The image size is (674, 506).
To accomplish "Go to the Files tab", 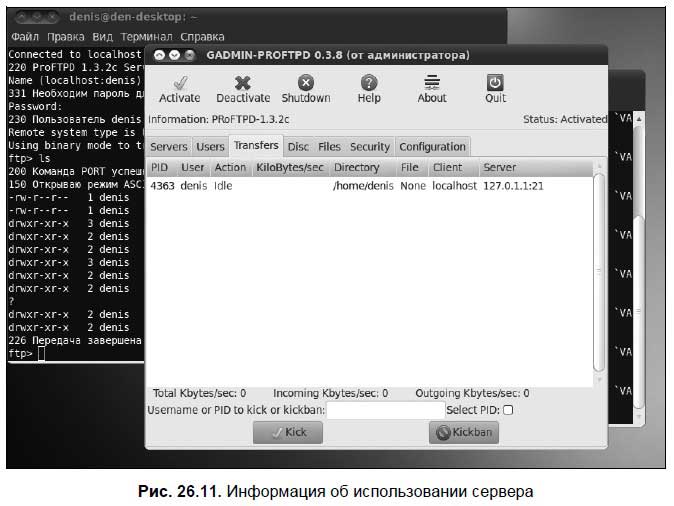I will tap(329, 147).
